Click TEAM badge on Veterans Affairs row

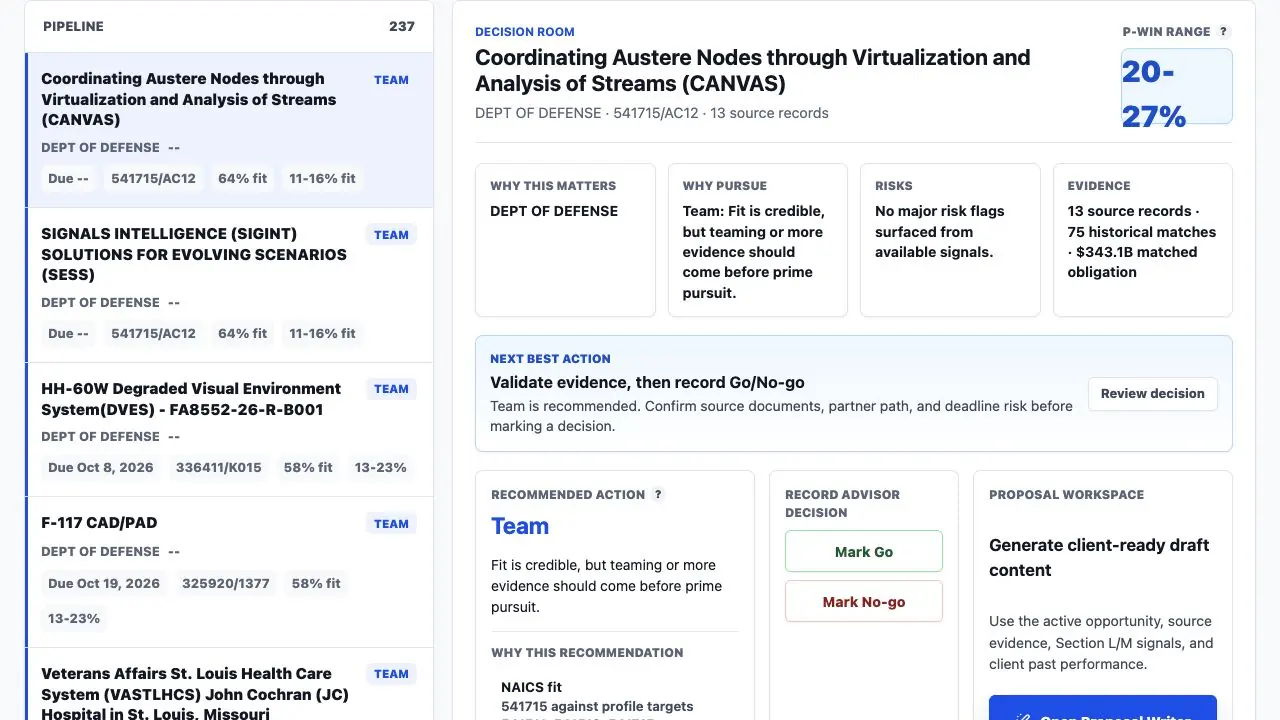pyautogui.click(x=391, y=674)
